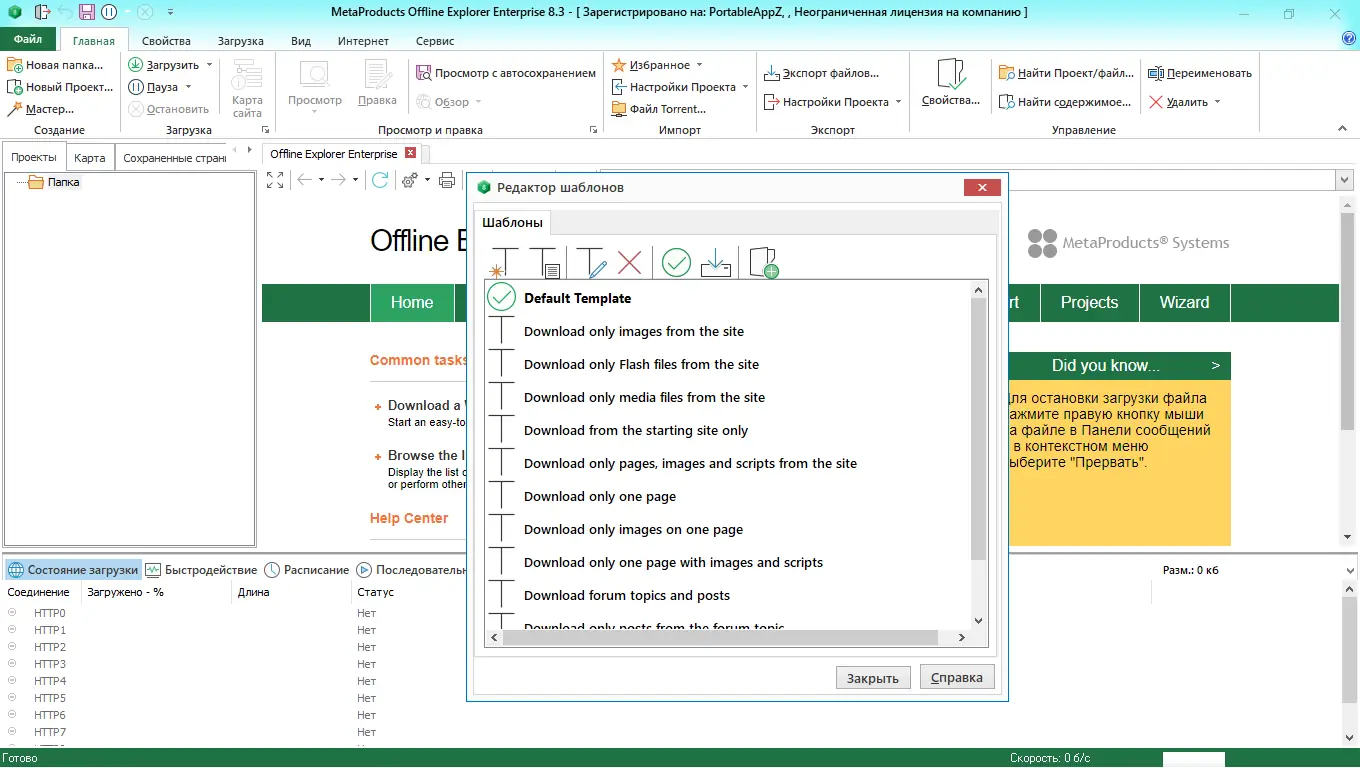Click Найти Проект/файл button
This screenshot has width=1360, height=768.
[1067, 73]
